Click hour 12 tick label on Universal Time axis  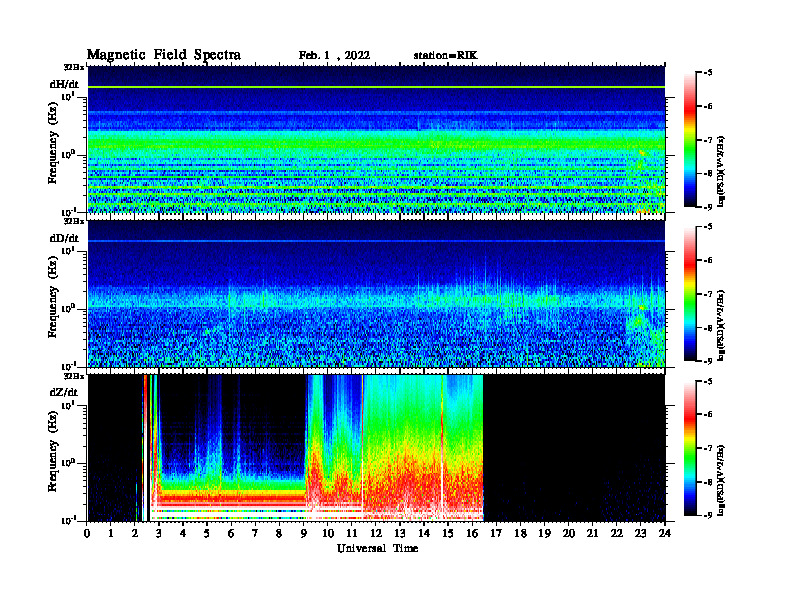point(376,533)
